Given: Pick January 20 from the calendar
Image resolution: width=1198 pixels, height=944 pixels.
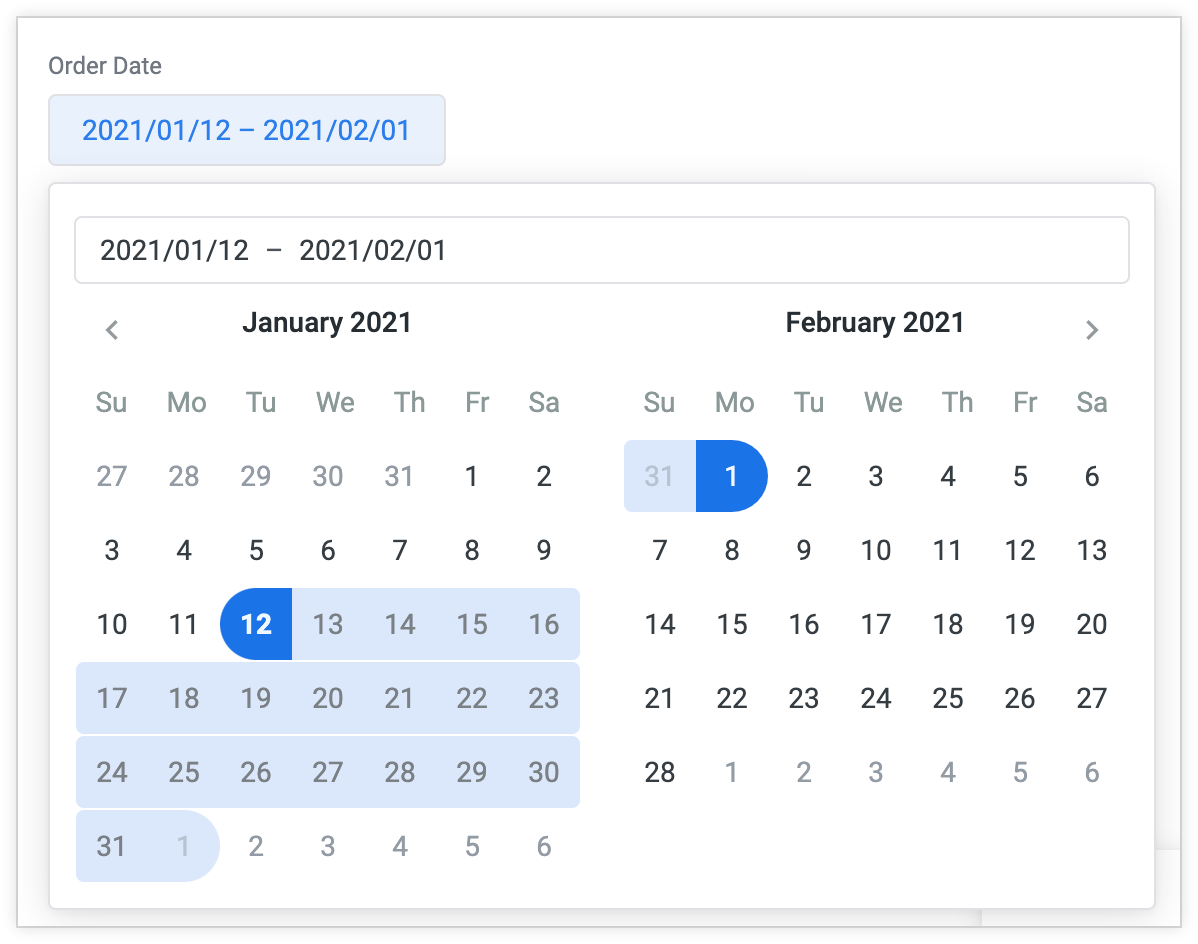Looking at the screenshot, I should [x=328, y=698].
